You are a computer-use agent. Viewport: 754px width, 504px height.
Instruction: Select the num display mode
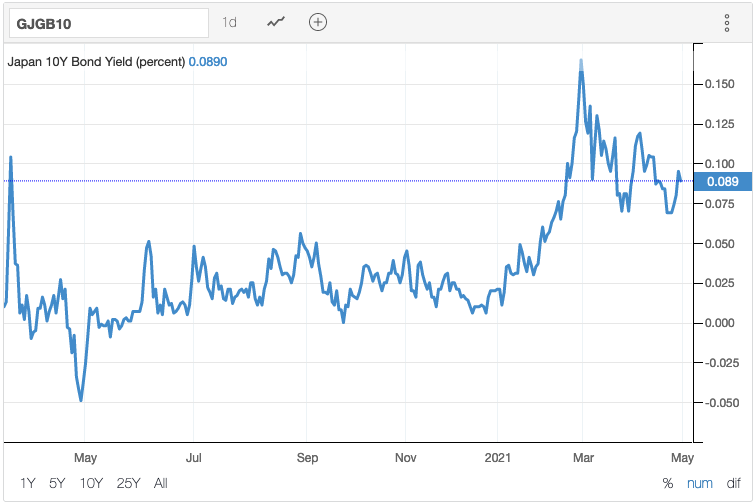[700, 483]
